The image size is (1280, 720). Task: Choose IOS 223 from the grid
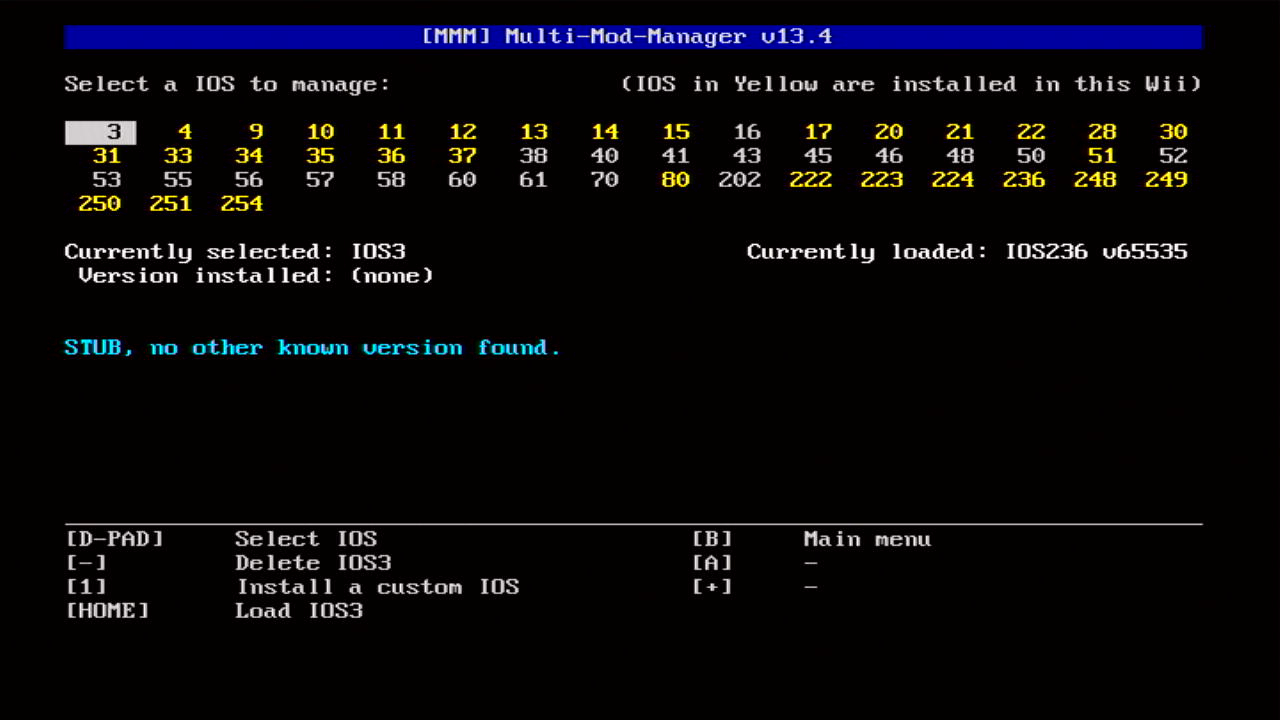tap(882, 180)
